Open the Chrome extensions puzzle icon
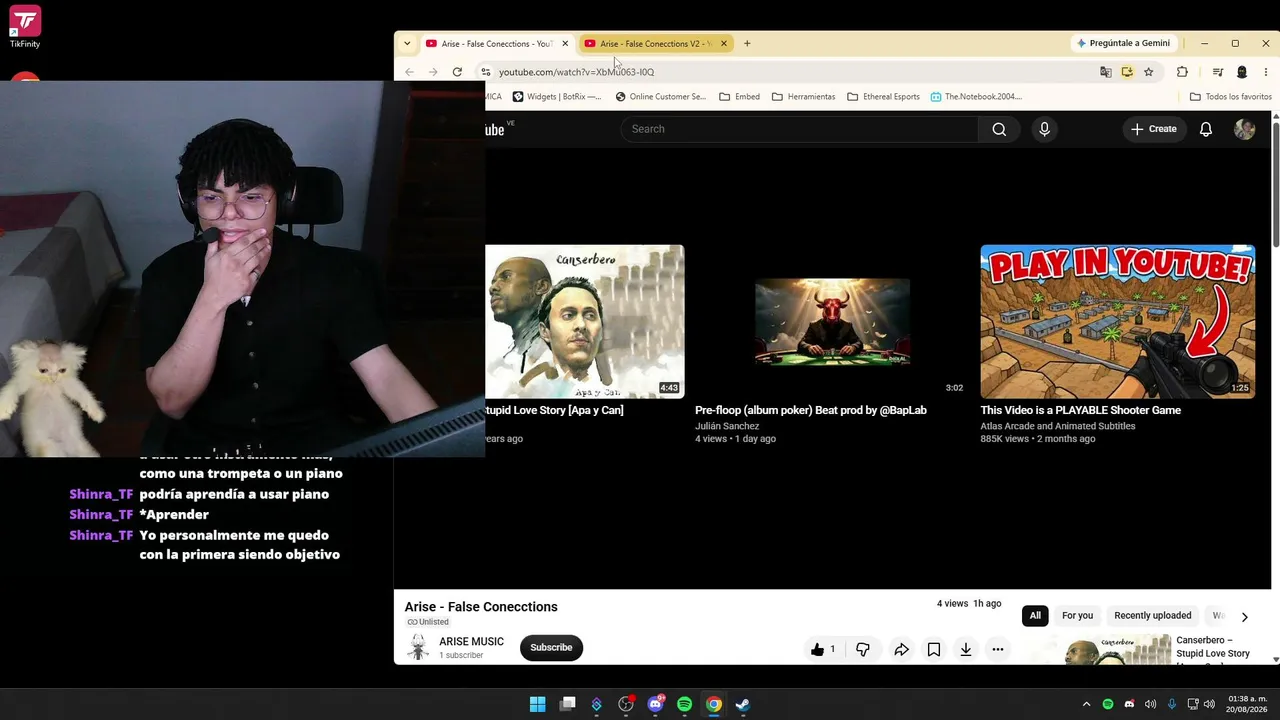The width and height of the screenshot is (1280, 720). click(x=1182, y=72)
